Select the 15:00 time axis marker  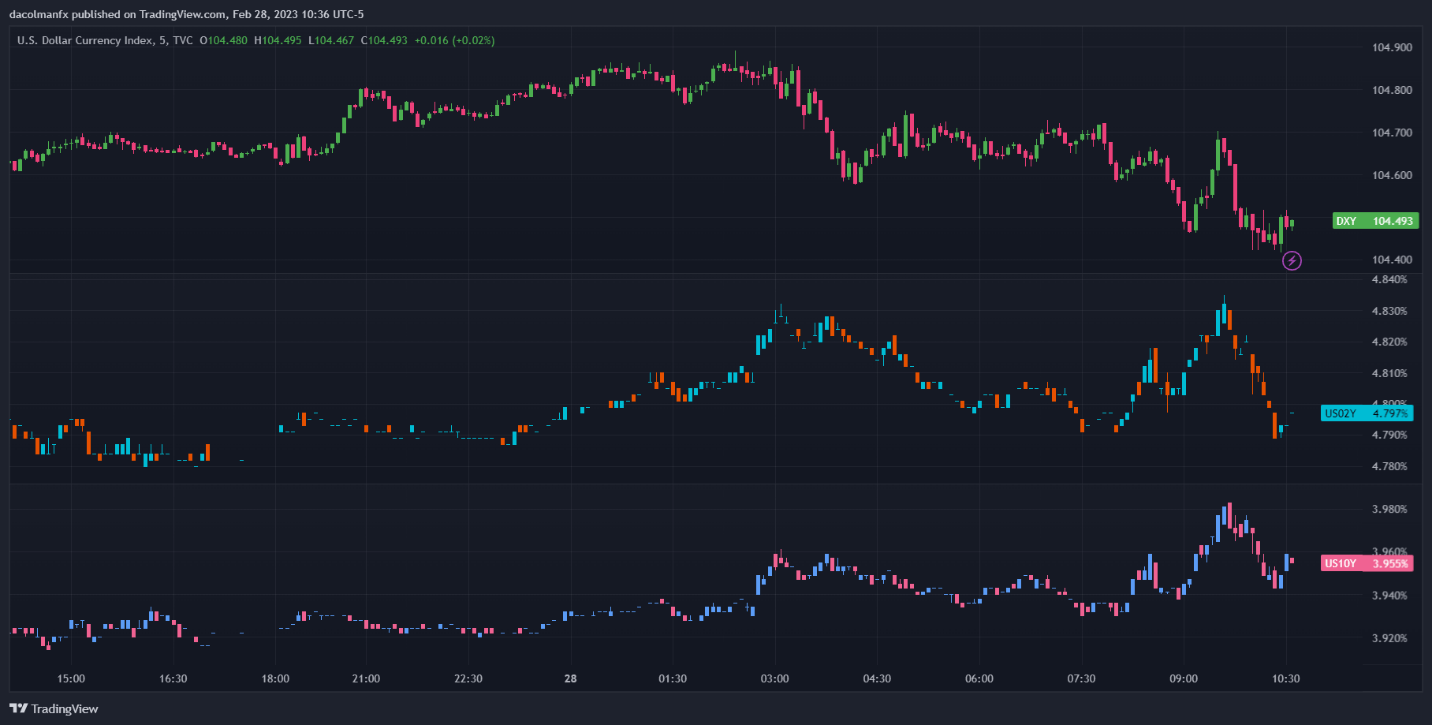(71, 678)
